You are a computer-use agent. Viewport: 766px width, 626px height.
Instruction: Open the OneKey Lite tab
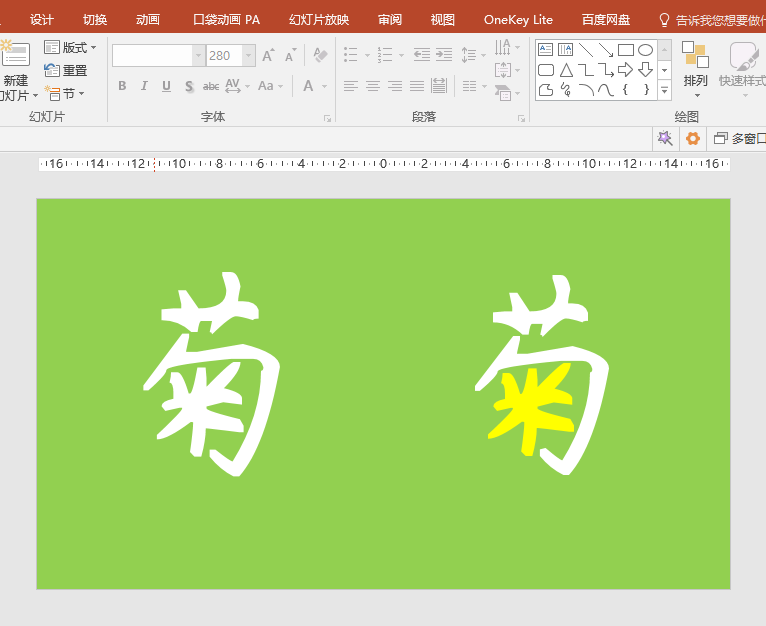coord(518,20)
